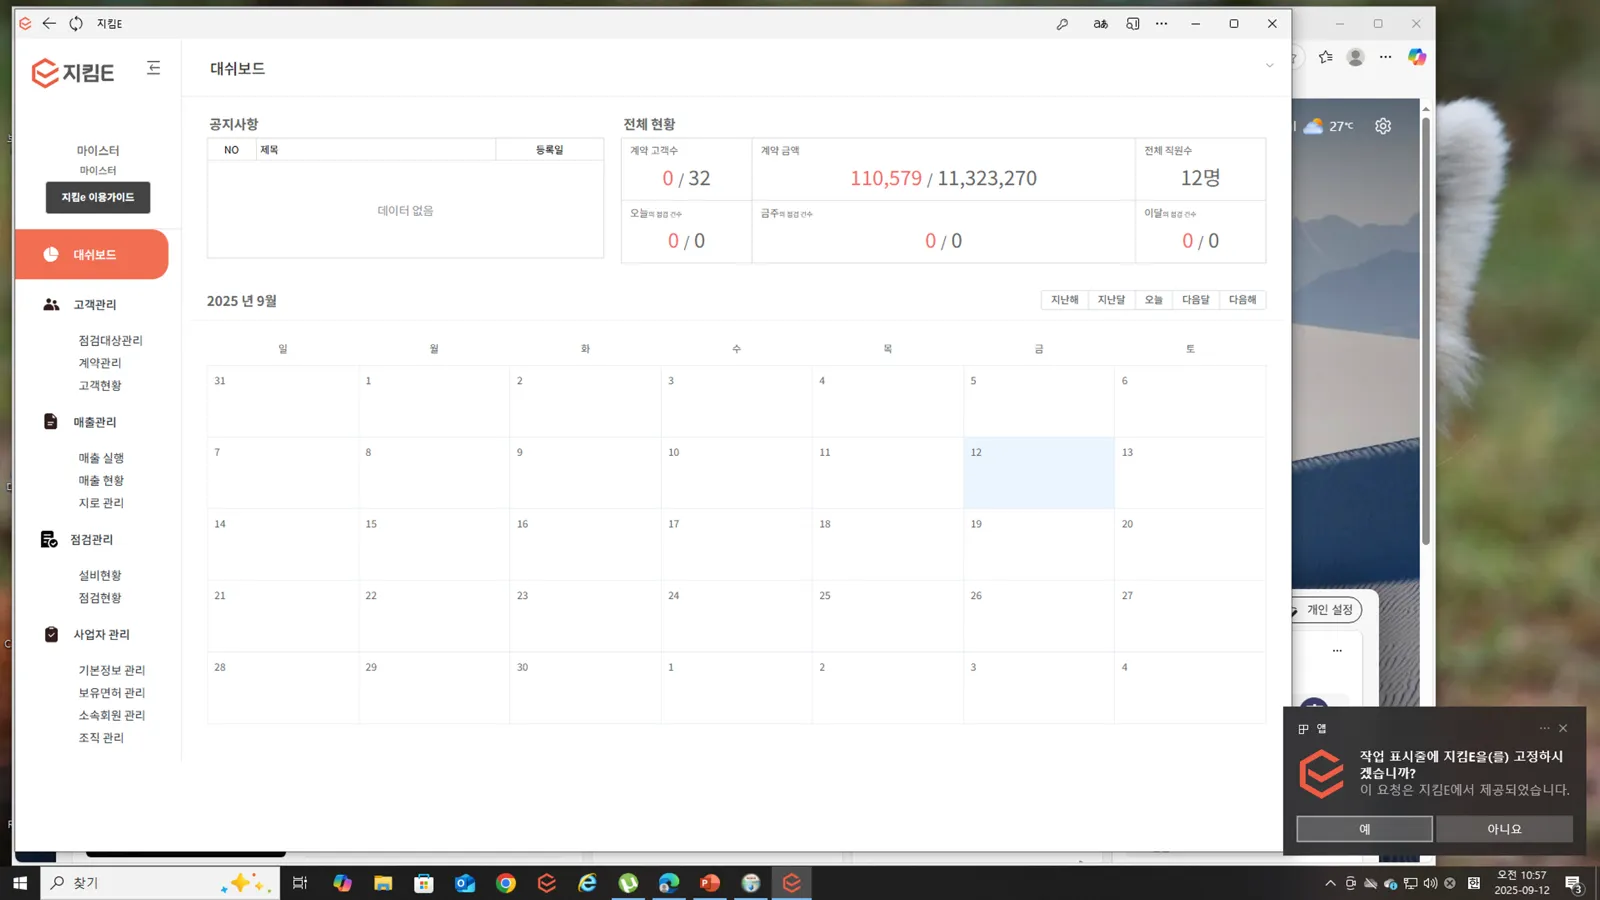The image size is (1600, 900).
Task: Open Edge favorites star icon in background window
Action: pos(1326,57)
